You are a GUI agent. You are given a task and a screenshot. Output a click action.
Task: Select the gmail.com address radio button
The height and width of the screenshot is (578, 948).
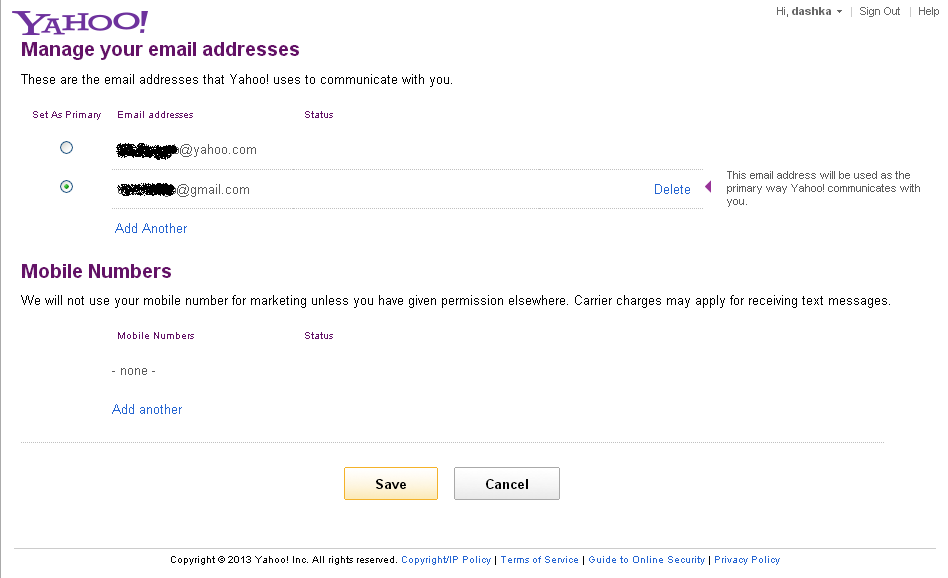(x=67, y=187)
